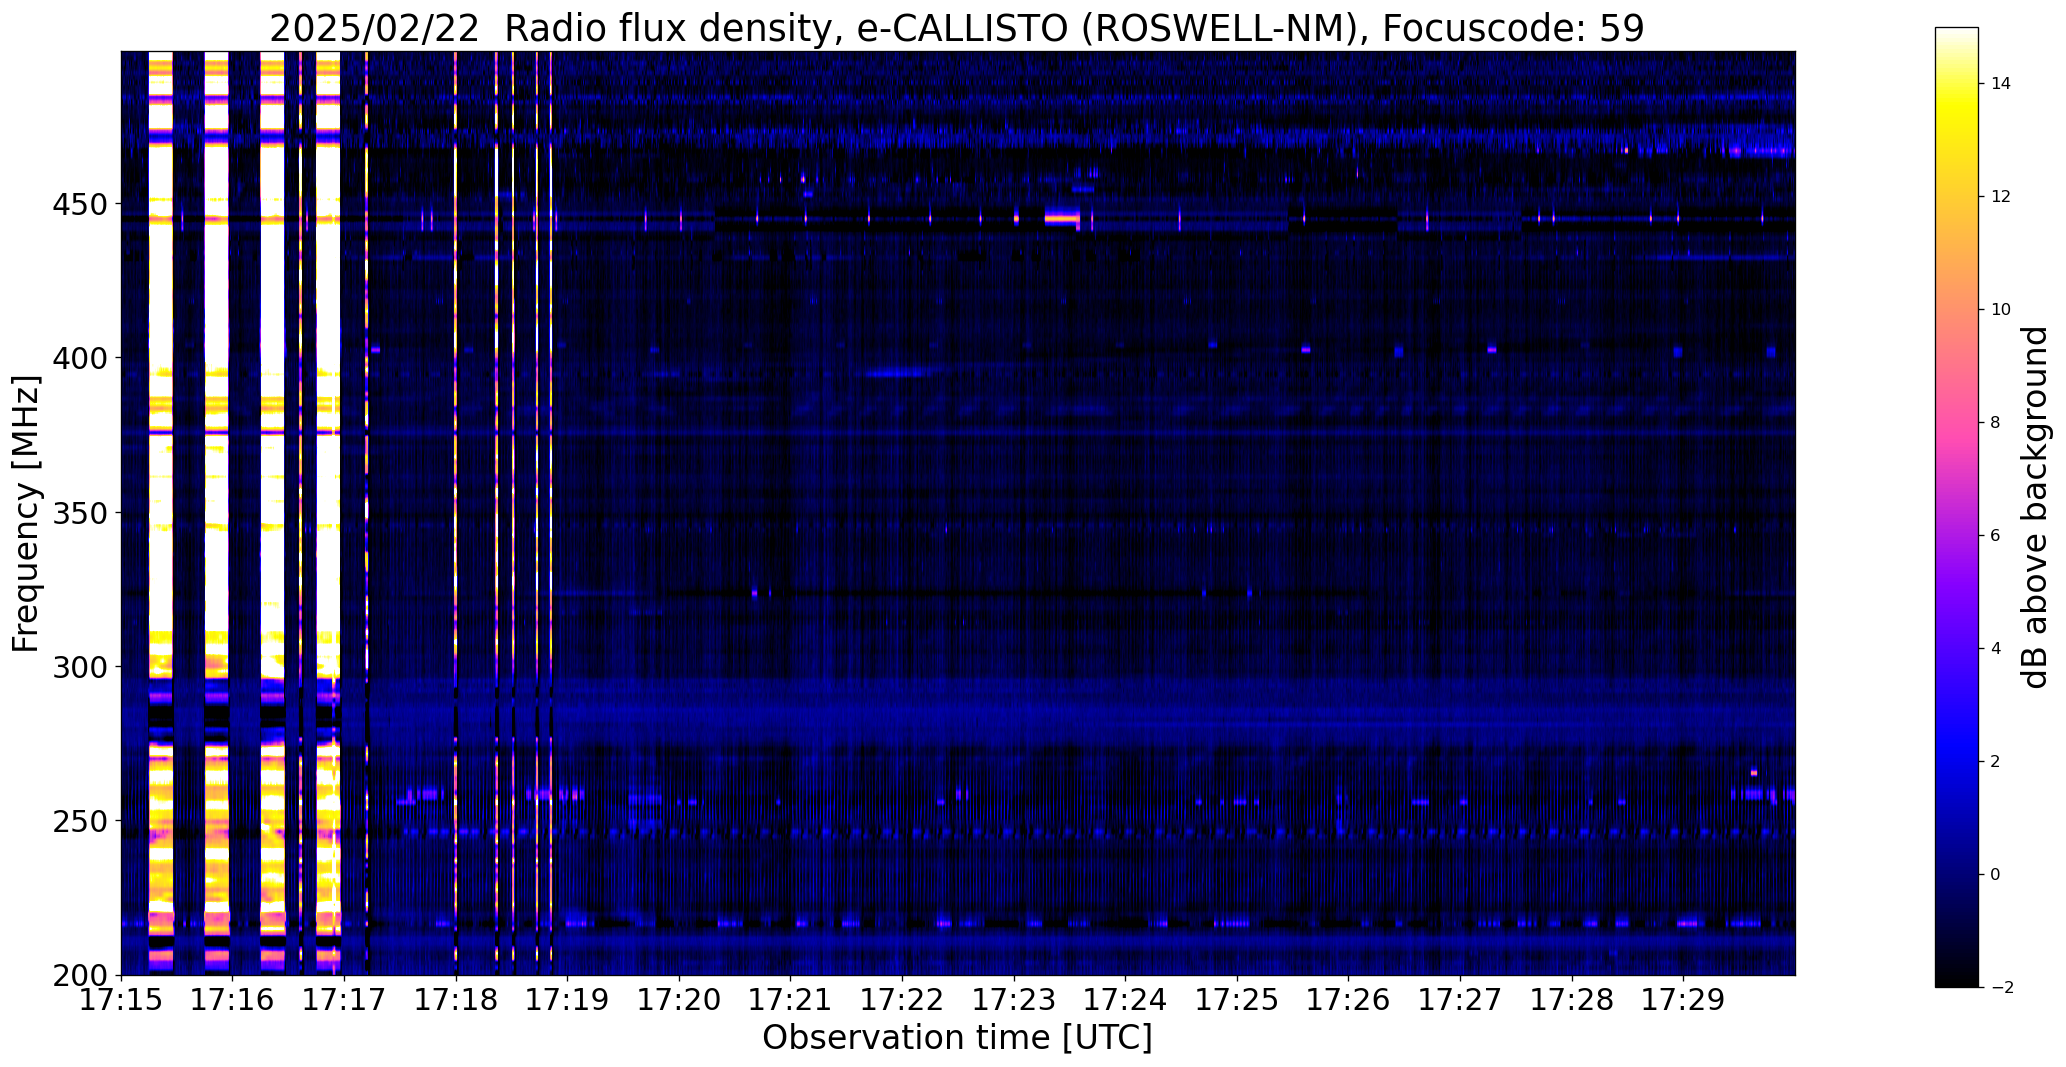The height and width of the screenshot is (1067, 2066).
Task: Click the 'dB above background' colorbar label
Action: tap(2035, 507)
